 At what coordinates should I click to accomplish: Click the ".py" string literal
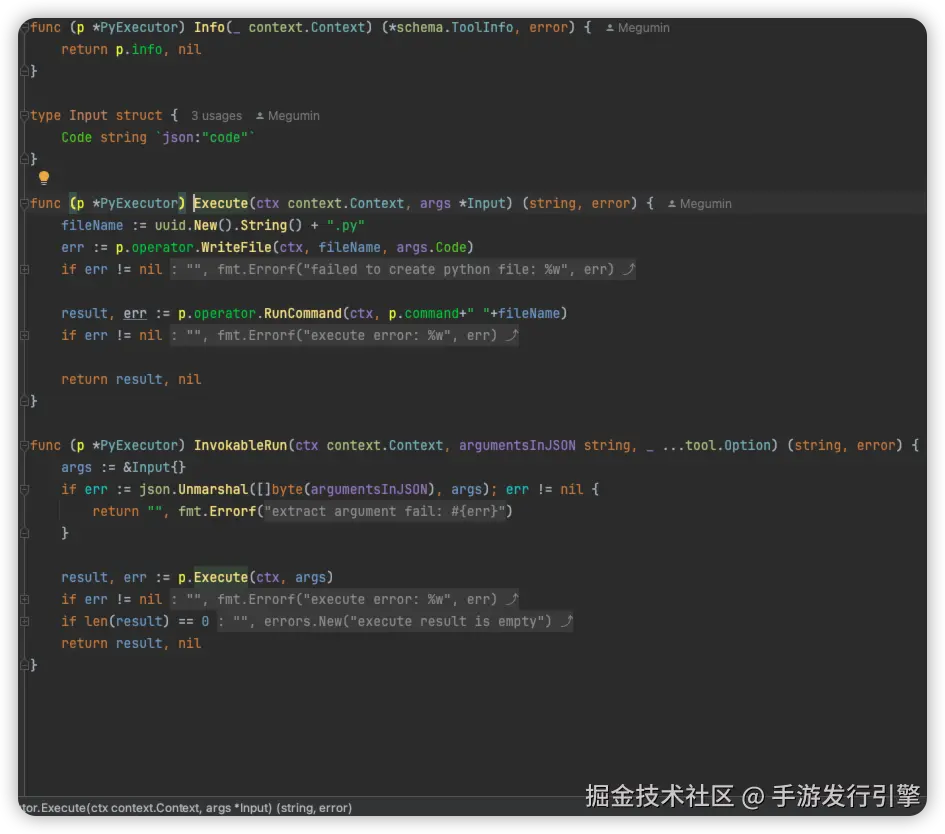coord(345,225)
